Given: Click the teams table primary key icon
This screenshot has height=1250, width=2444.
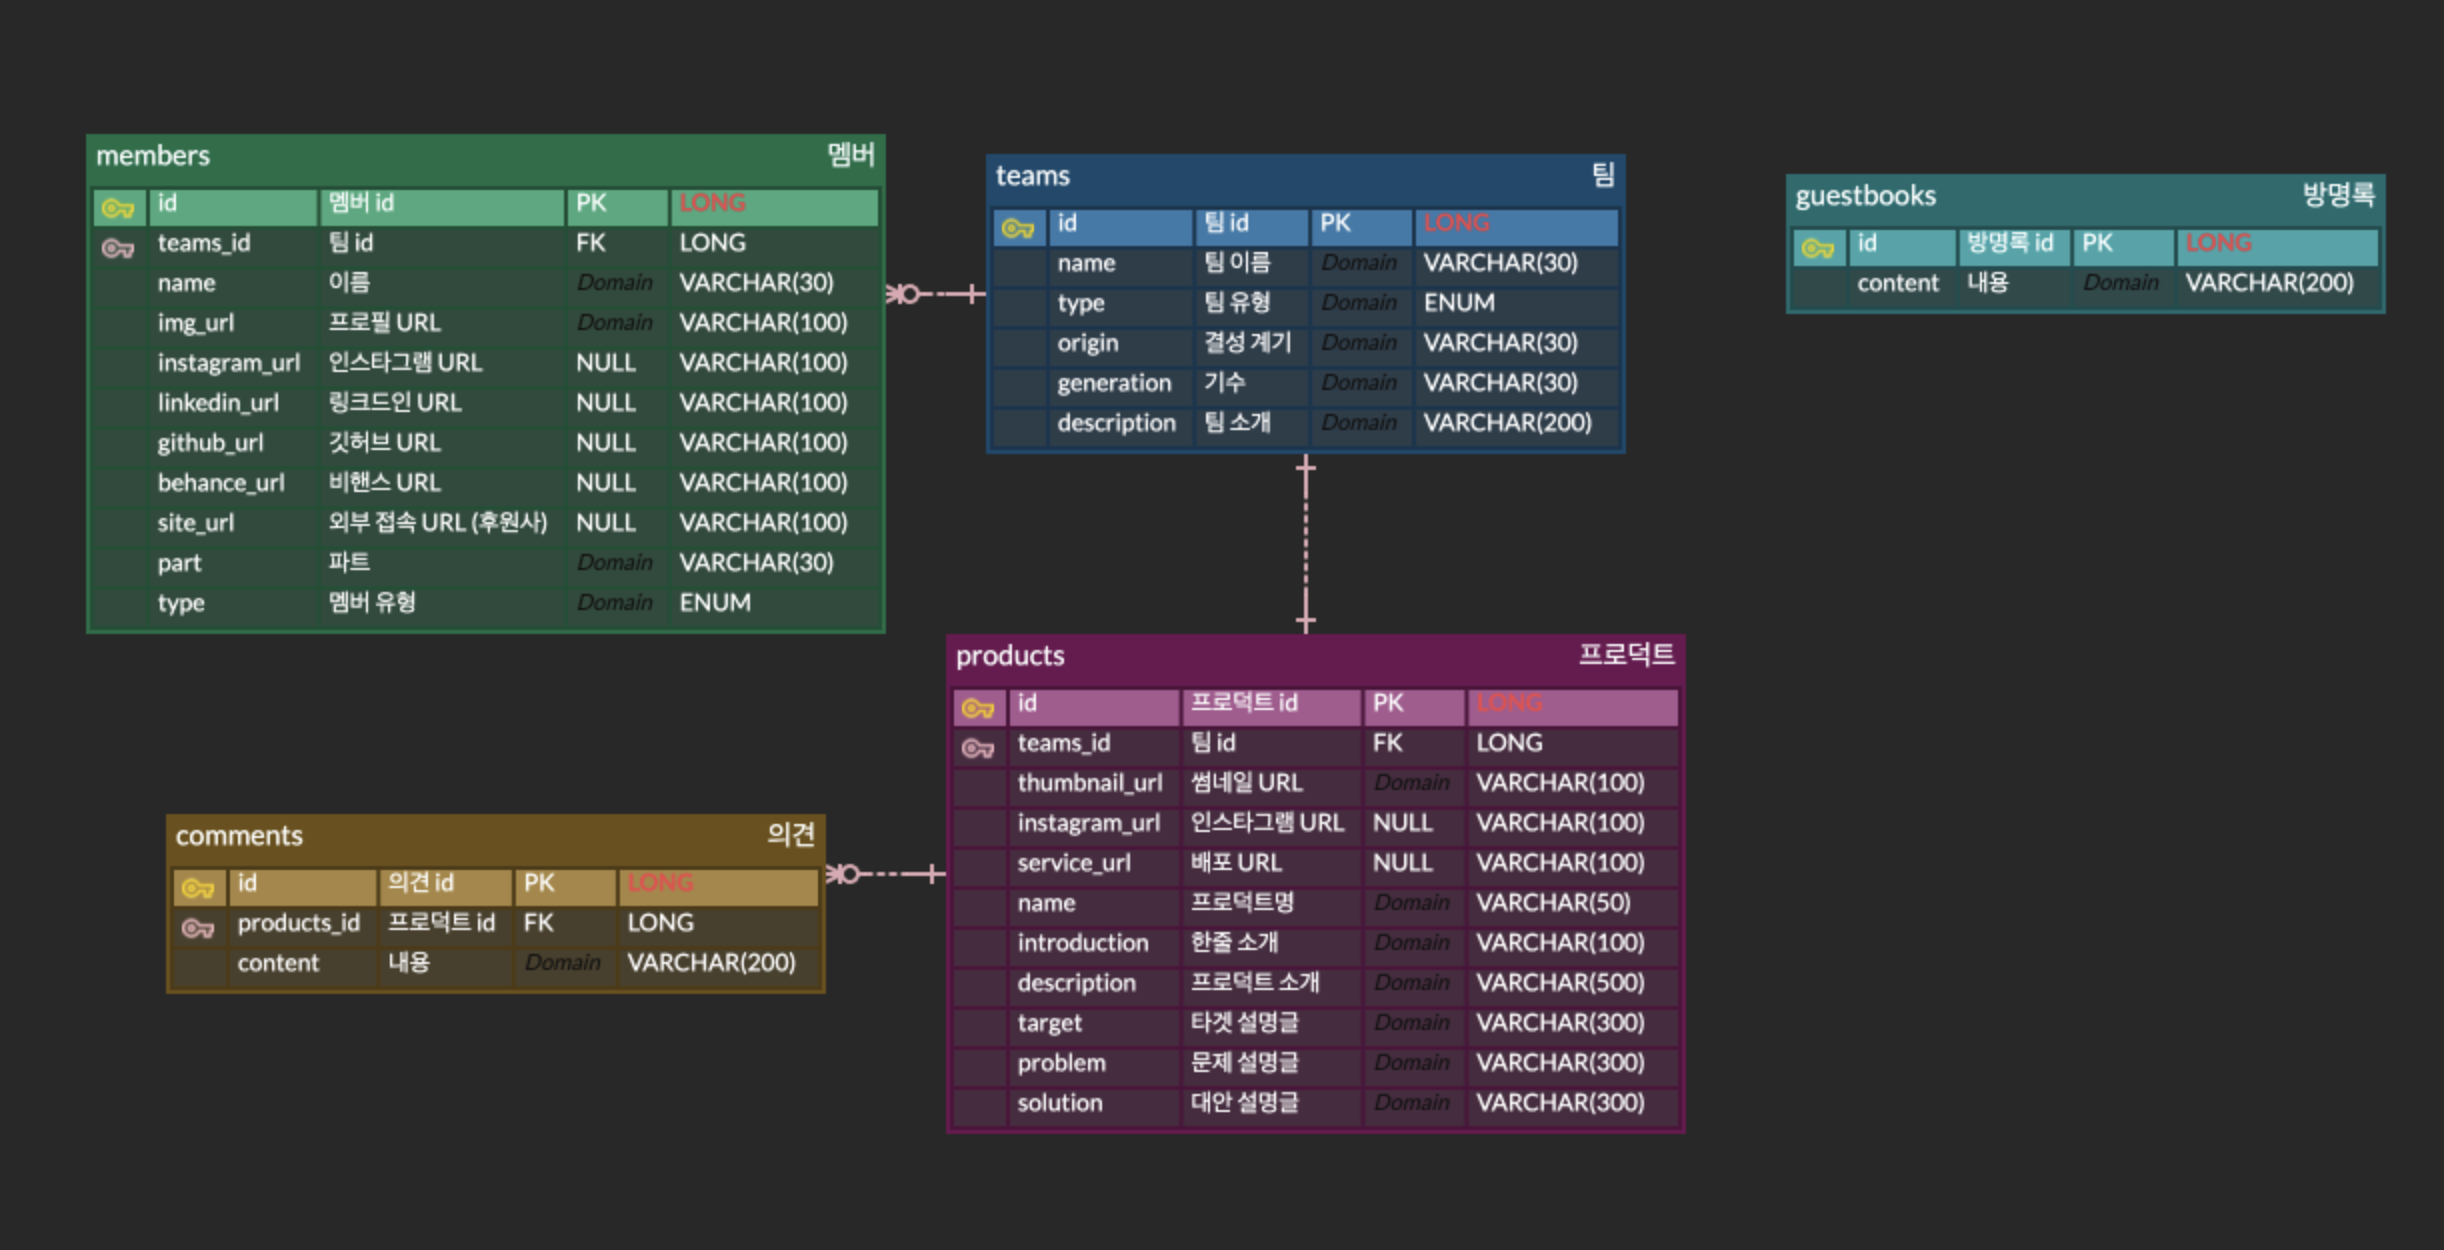Looking at the screenshot, I should [1018, 228].
